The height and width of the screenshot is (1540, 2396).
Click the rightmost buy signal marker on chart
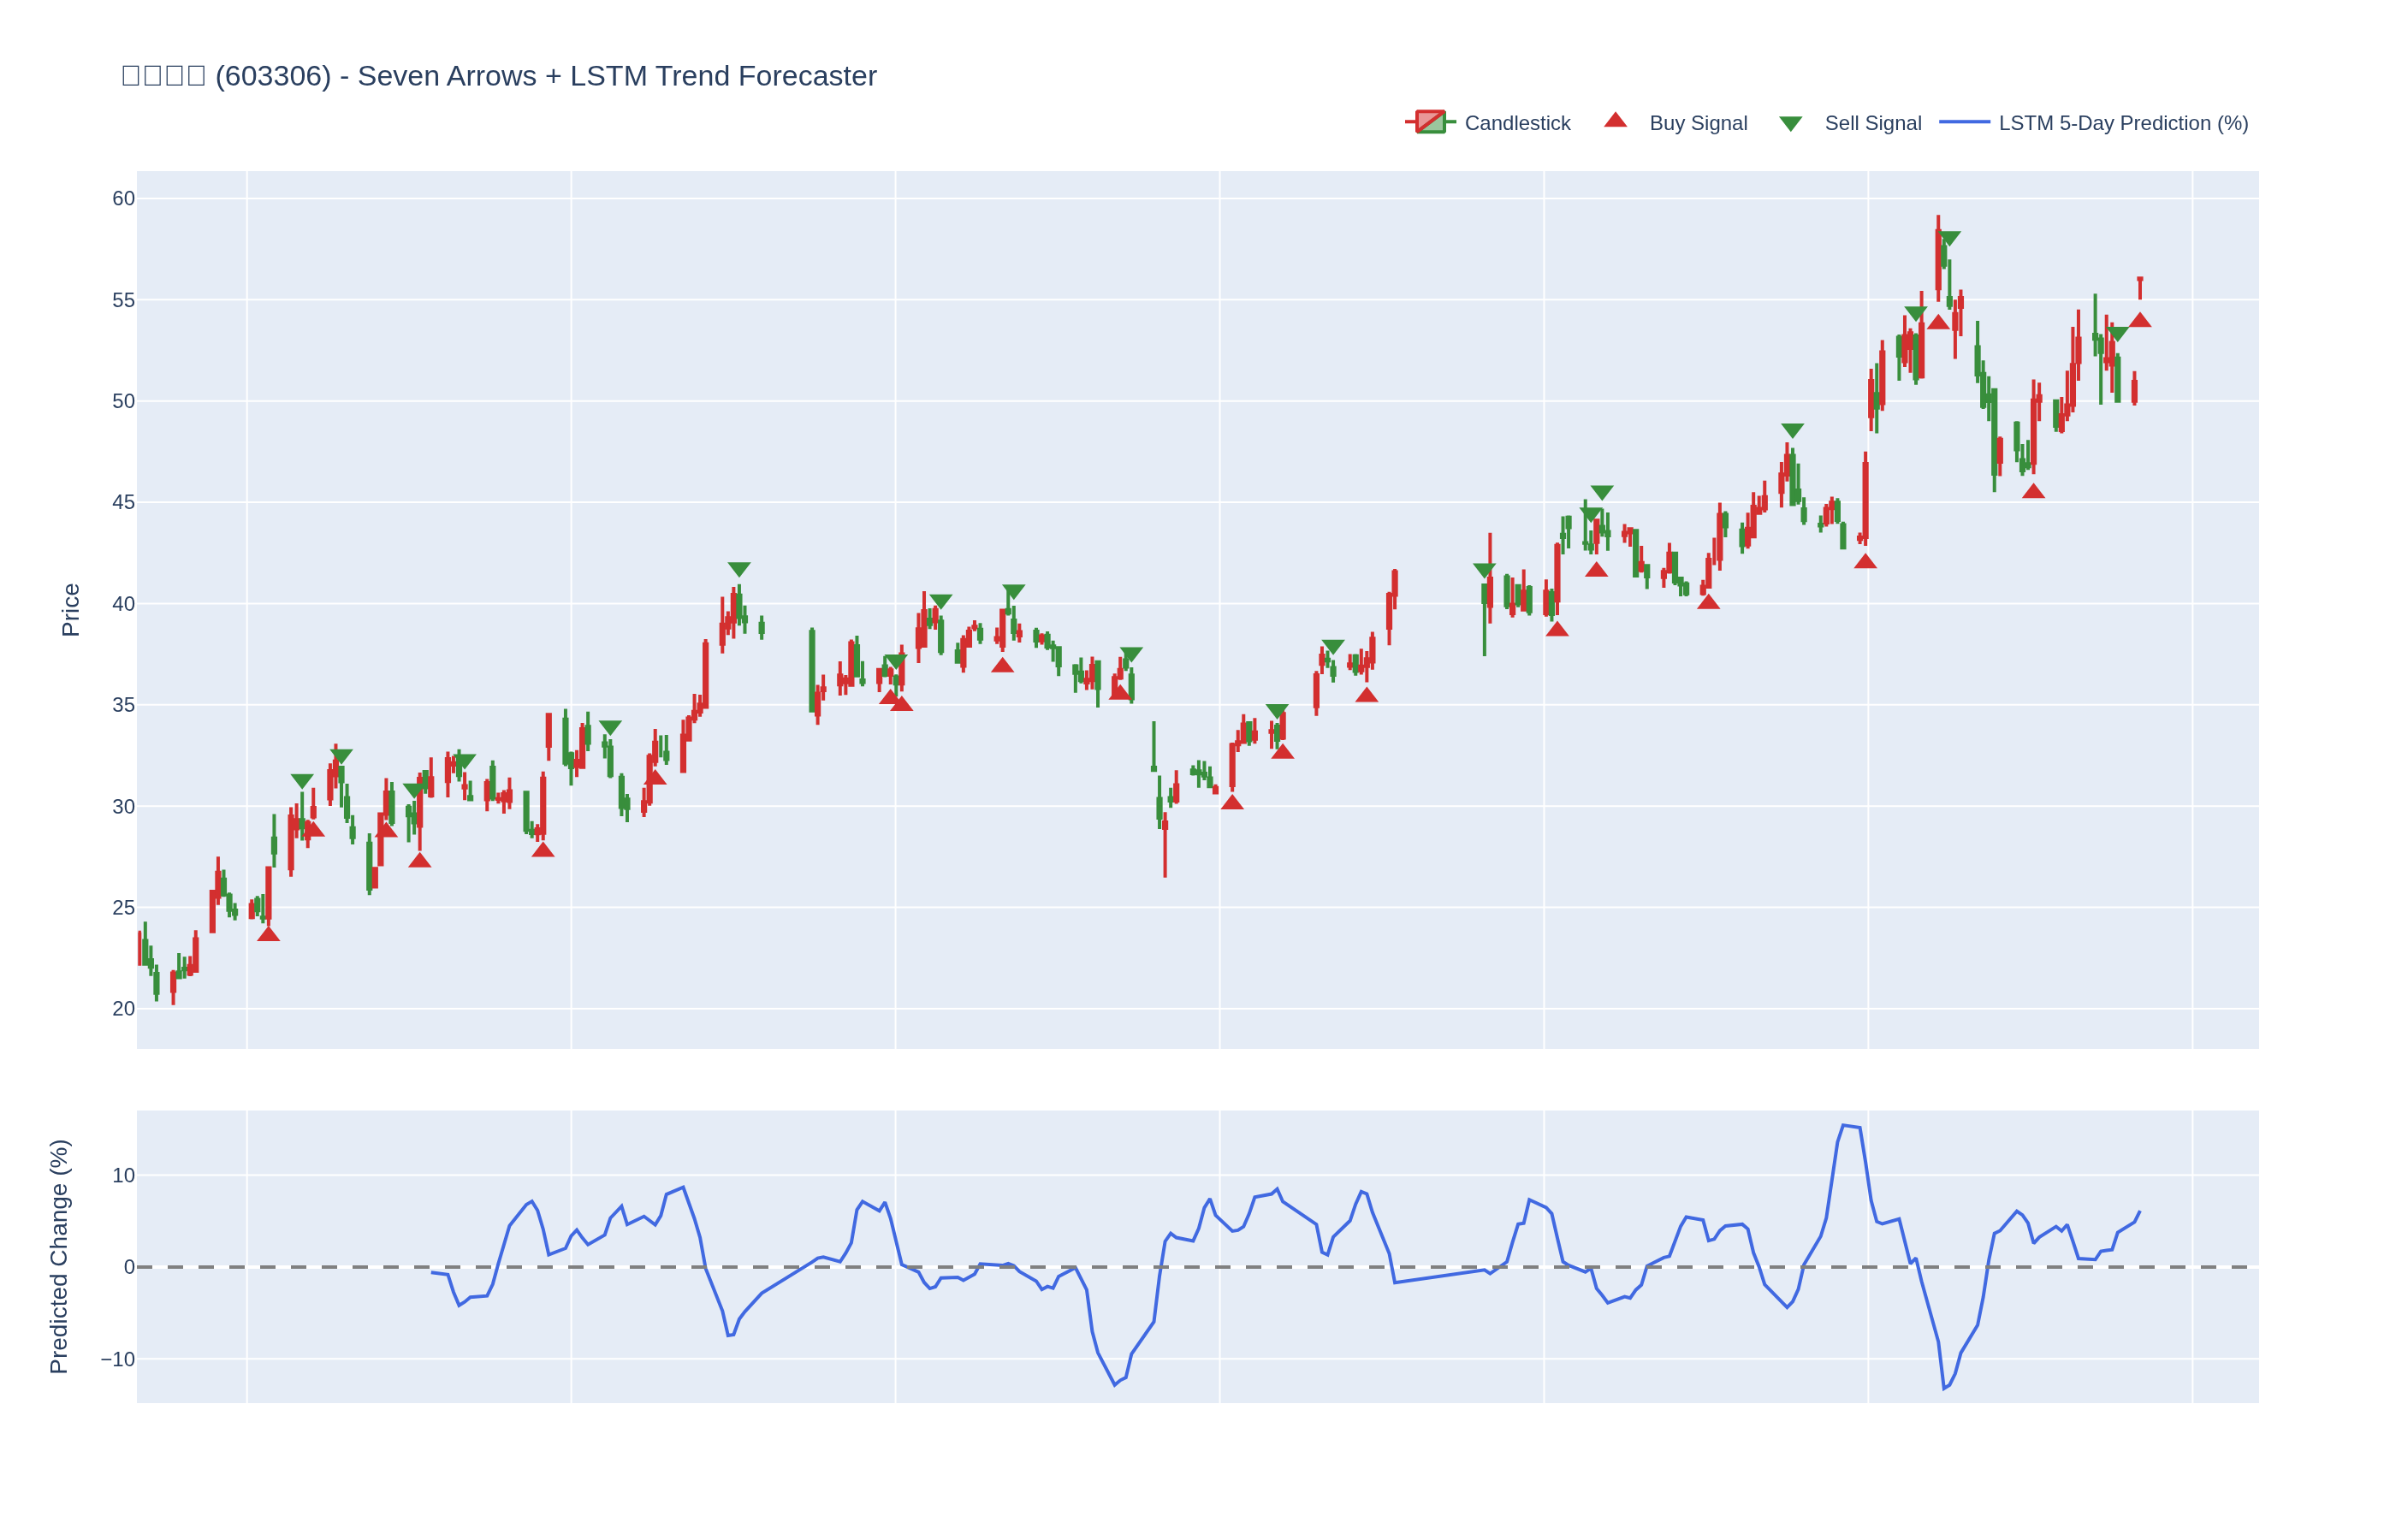(2139, 320)
